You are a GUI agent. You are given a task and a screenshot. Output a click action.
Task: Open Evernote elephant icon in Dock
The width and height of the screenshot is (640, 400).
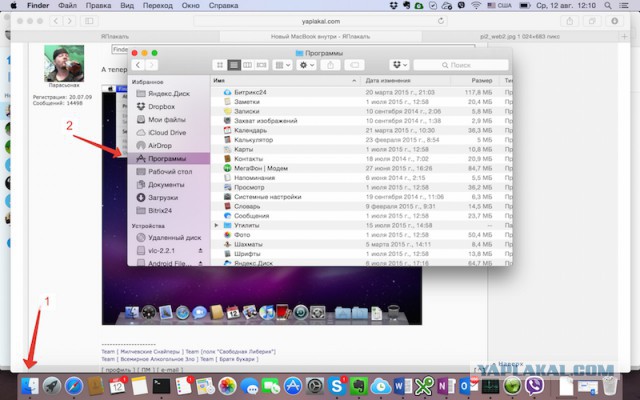(x=359, y=386)
